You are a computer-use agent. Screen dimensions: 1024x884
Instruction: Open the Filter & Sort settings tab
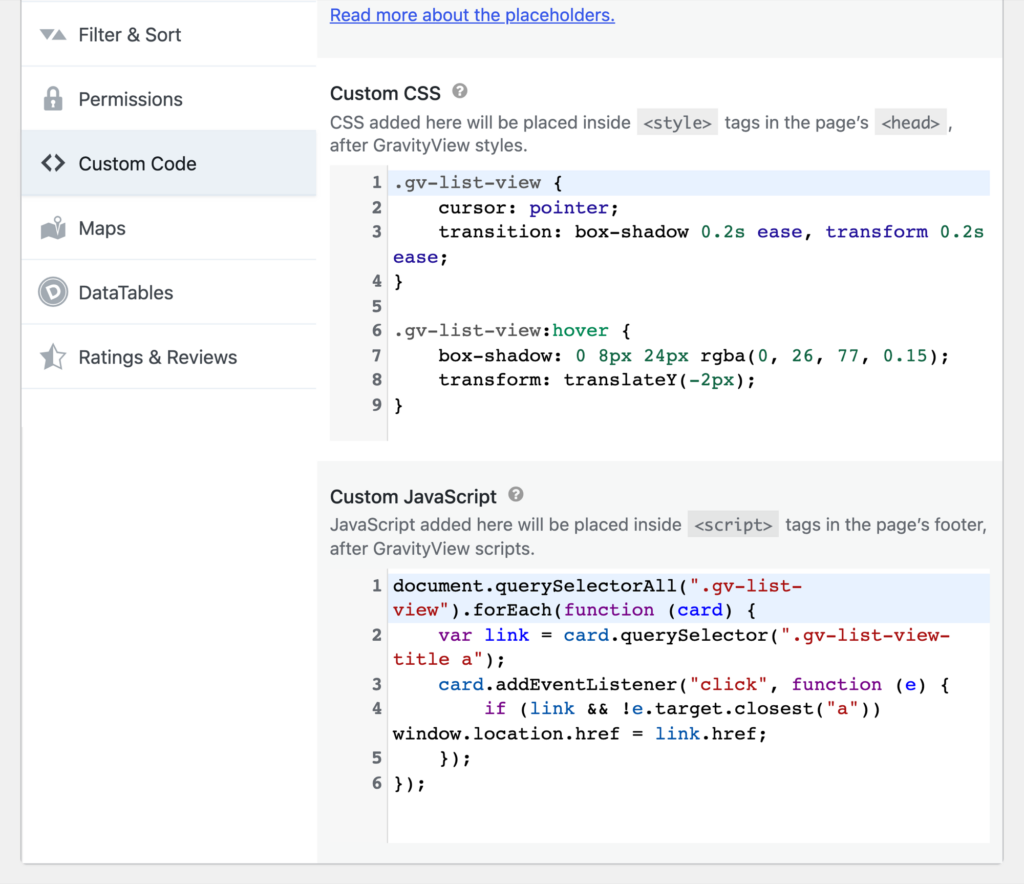tap(169, 35)
